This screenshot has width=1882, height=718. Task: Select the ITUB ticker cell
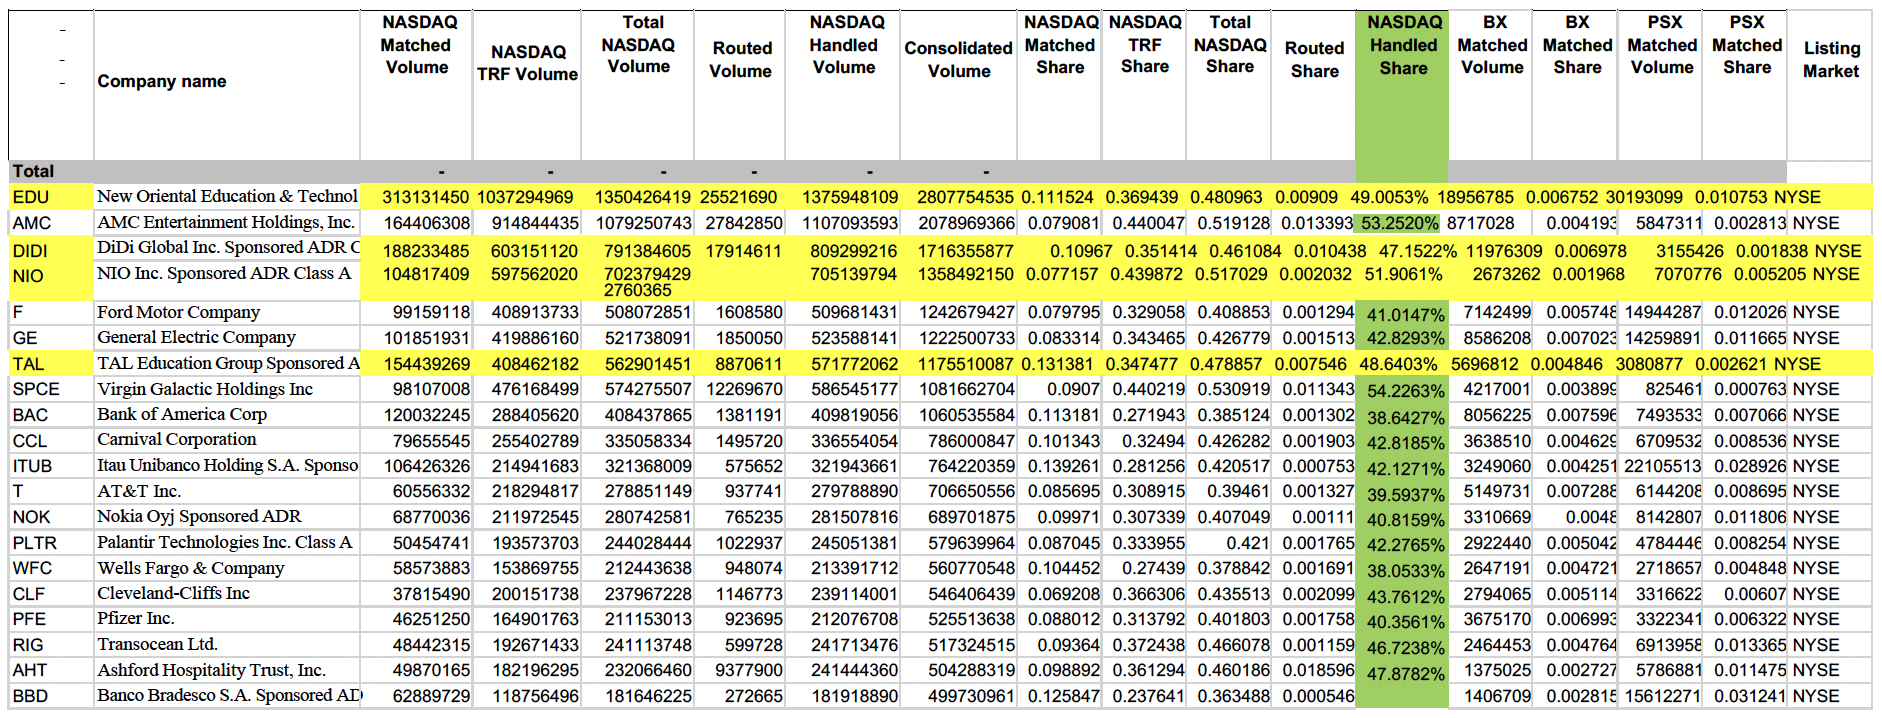coord(32,466)
